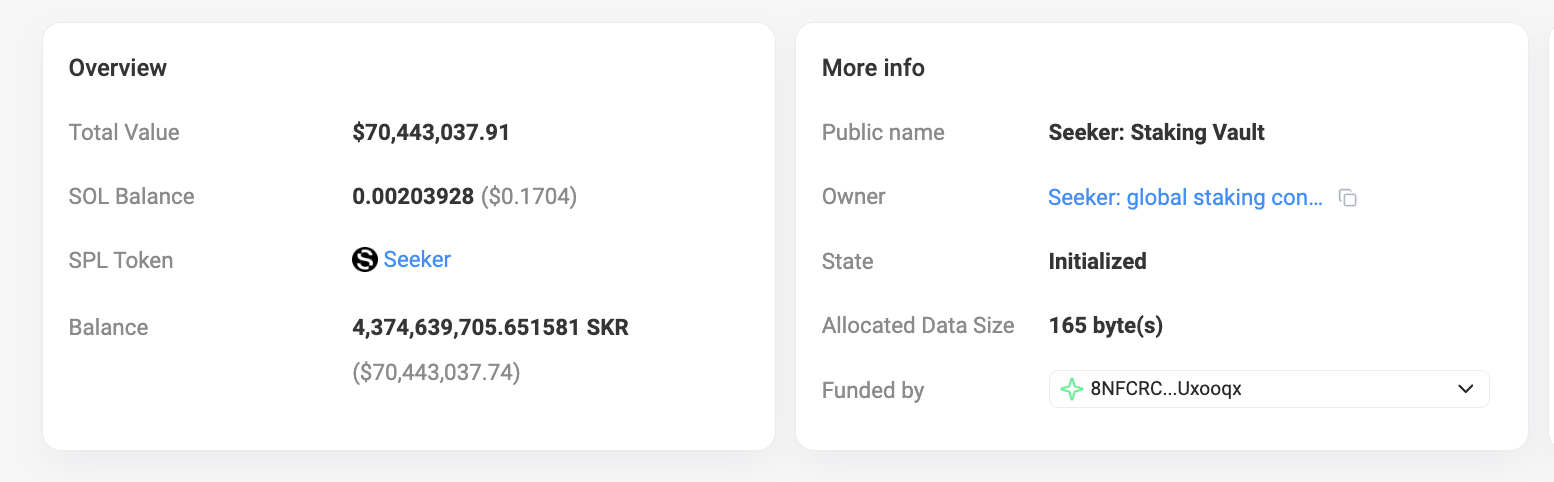Screen dimensions: 1554x482
Task: Expand the Funded by dropdown chevron
Action: click(1466, 389)
